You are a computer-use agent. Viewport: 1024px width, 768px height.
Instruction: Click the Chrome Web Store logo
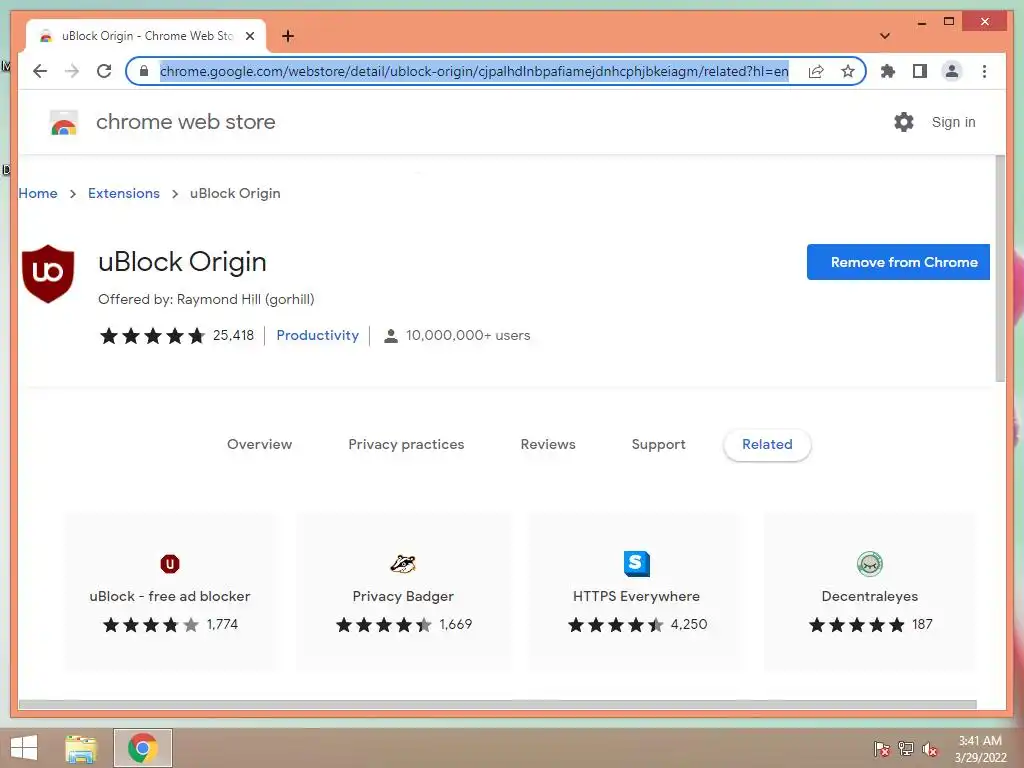(x=64, y=122)
